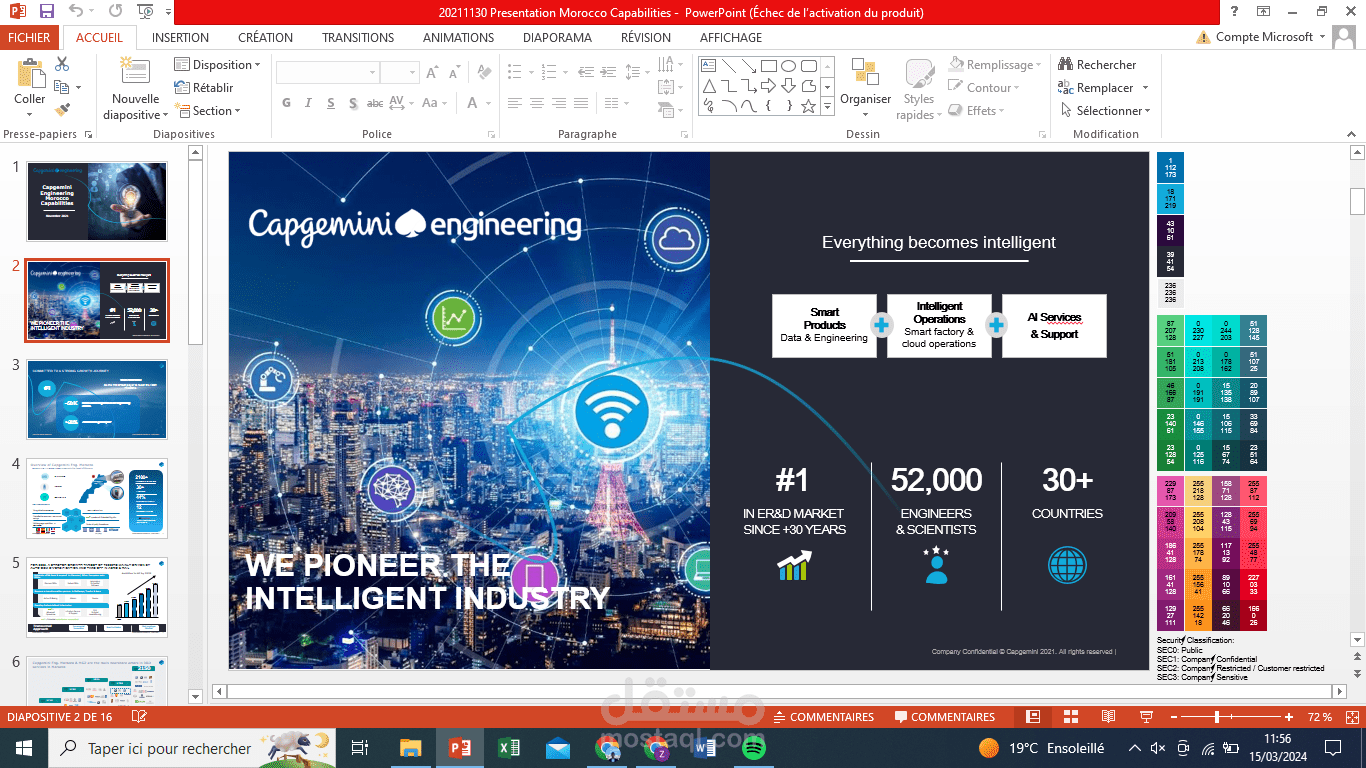Toggle bold G formatting
Screen dimensions: 1366x768
[x=286, y=103]
